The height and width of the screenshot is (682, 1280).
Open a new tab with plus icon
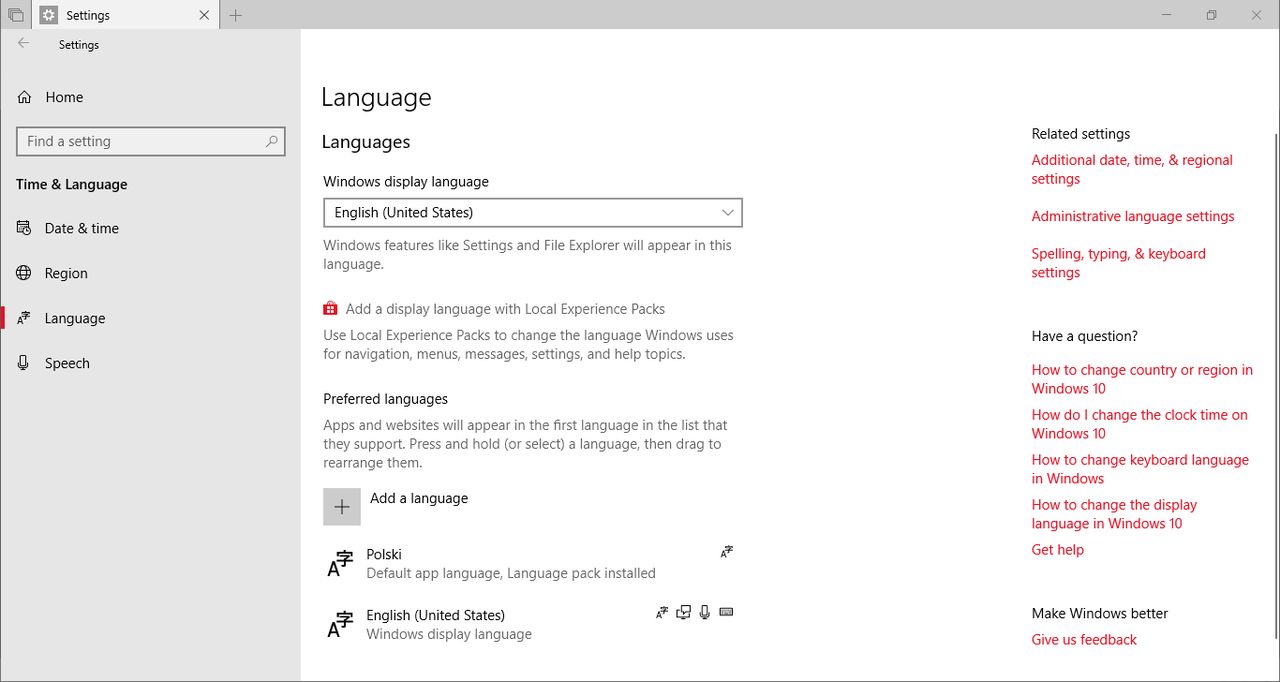(236, 15)
